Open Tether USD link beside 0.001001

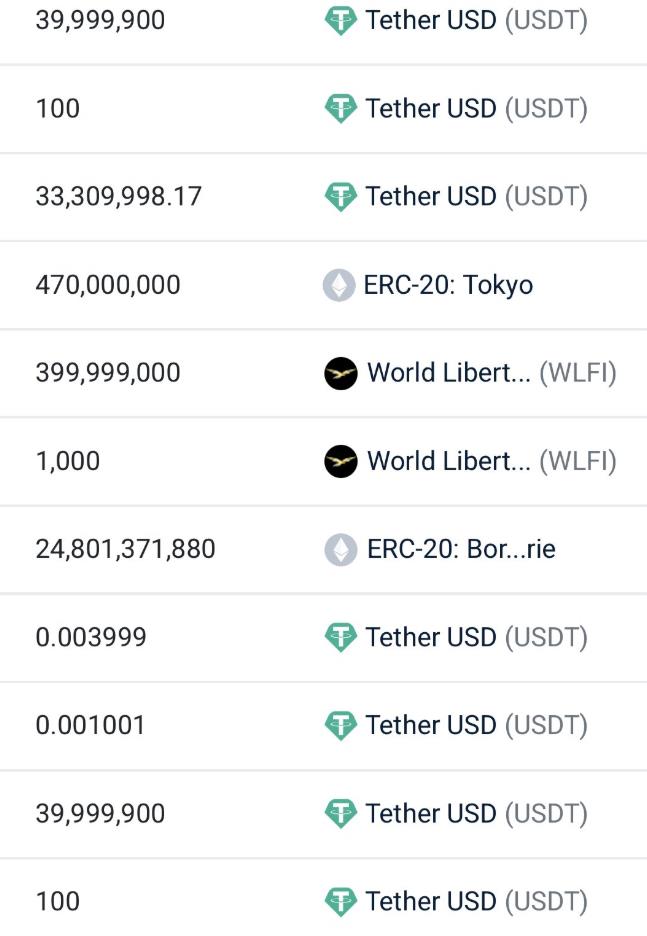point(476,725)
